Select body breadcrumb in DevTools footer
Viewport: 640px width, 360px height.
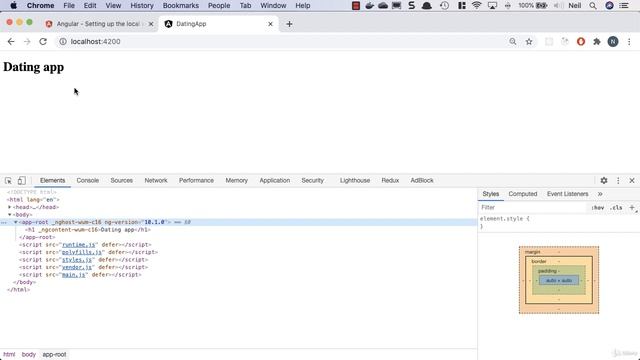click(x=29, y=354)
